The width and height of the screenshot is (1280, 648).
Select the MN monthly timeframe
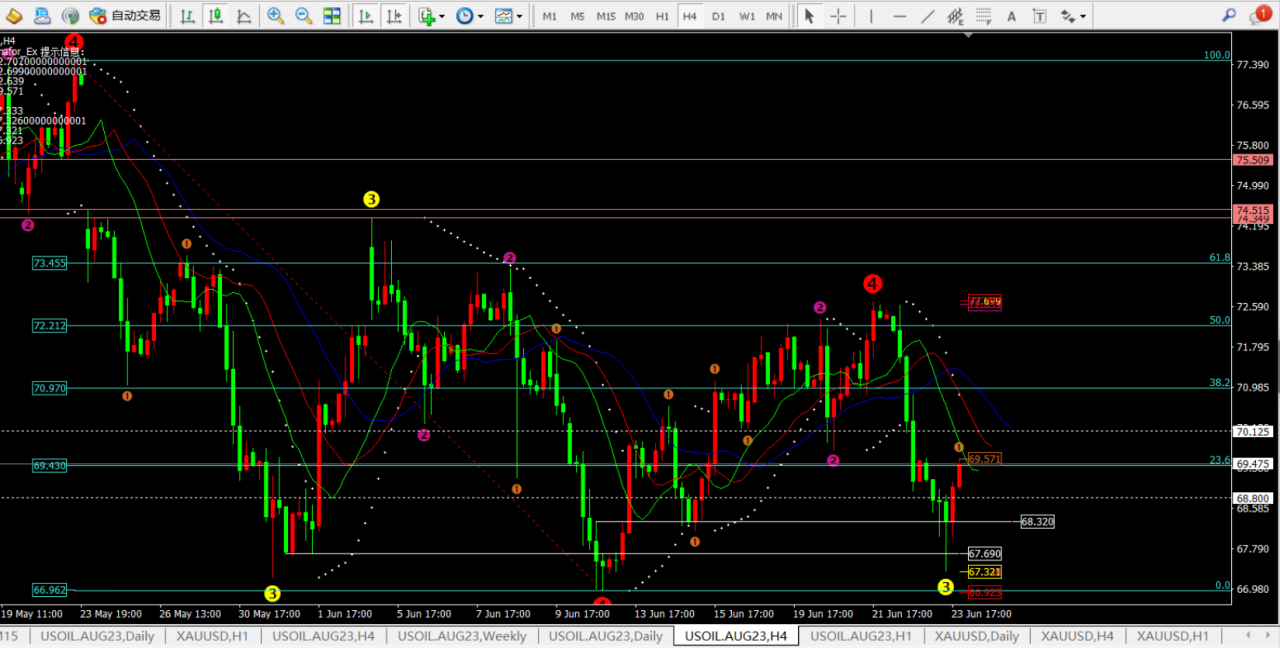point(774,16)
